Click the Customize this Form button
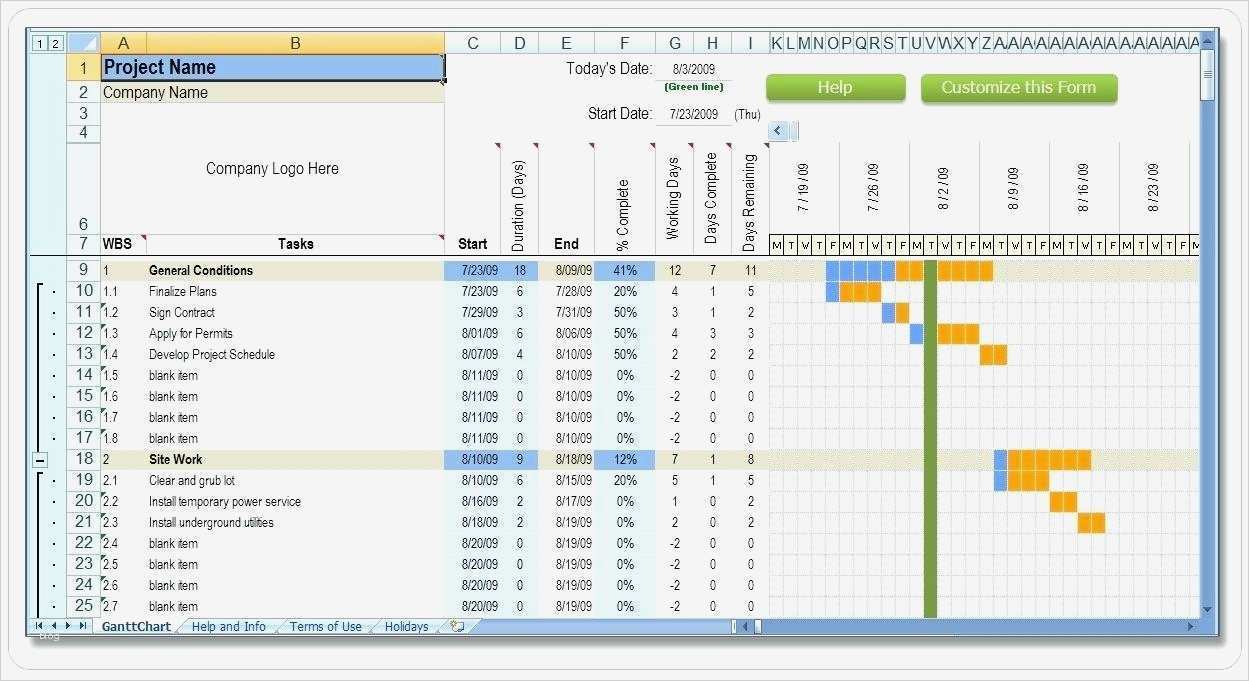1249x681 pixels. click(x=1018, y=88)
